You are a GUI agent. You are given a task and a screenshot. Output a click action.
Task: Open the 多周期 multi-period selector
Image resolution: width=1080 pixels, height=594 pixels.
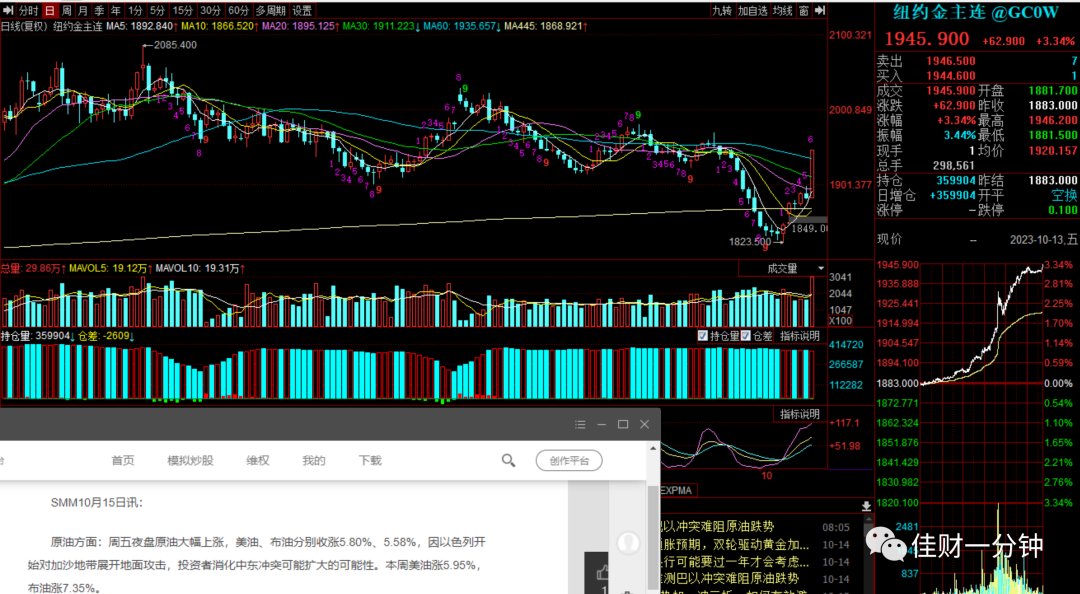[270, 10]
